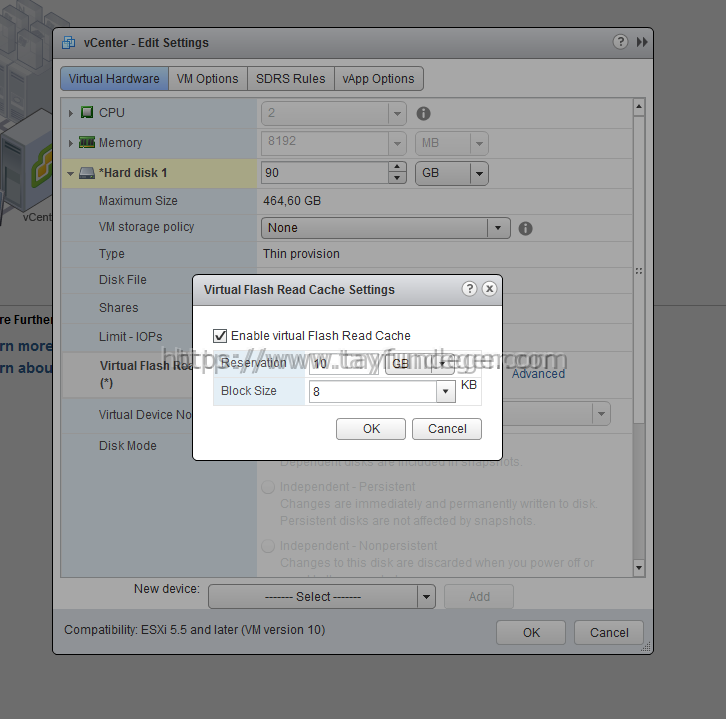Click the Add new device button
The image size is (726, 719).
pos(479,597)
